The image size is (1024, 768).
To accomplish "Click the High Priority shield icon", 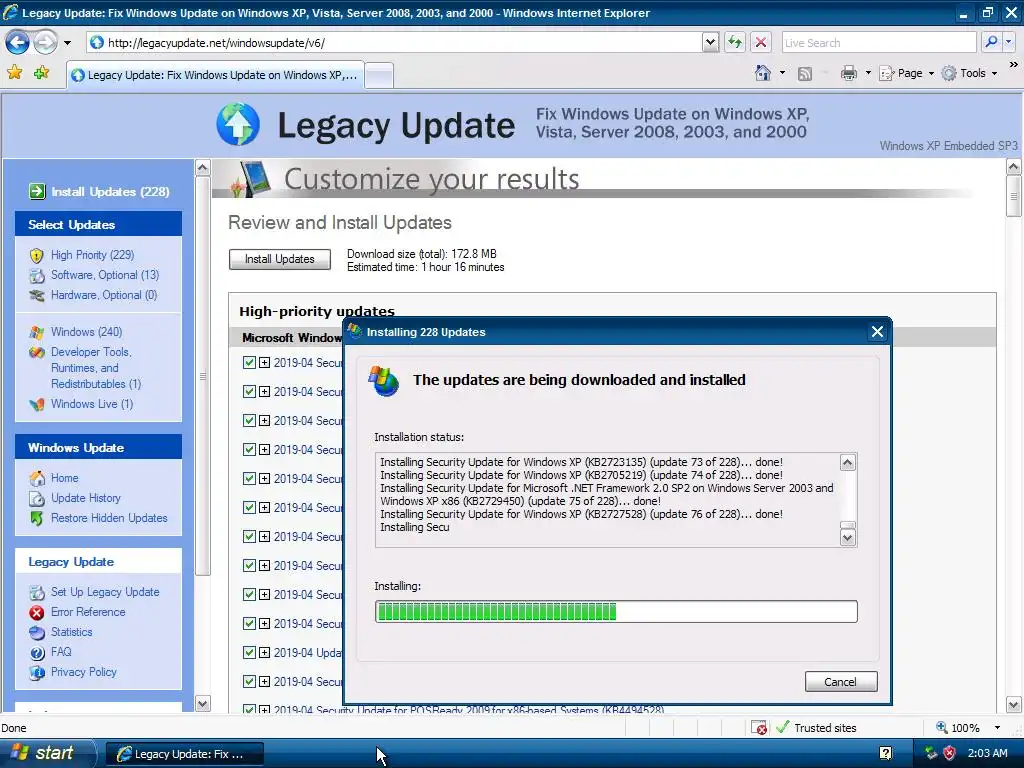I will click(37, 255).
